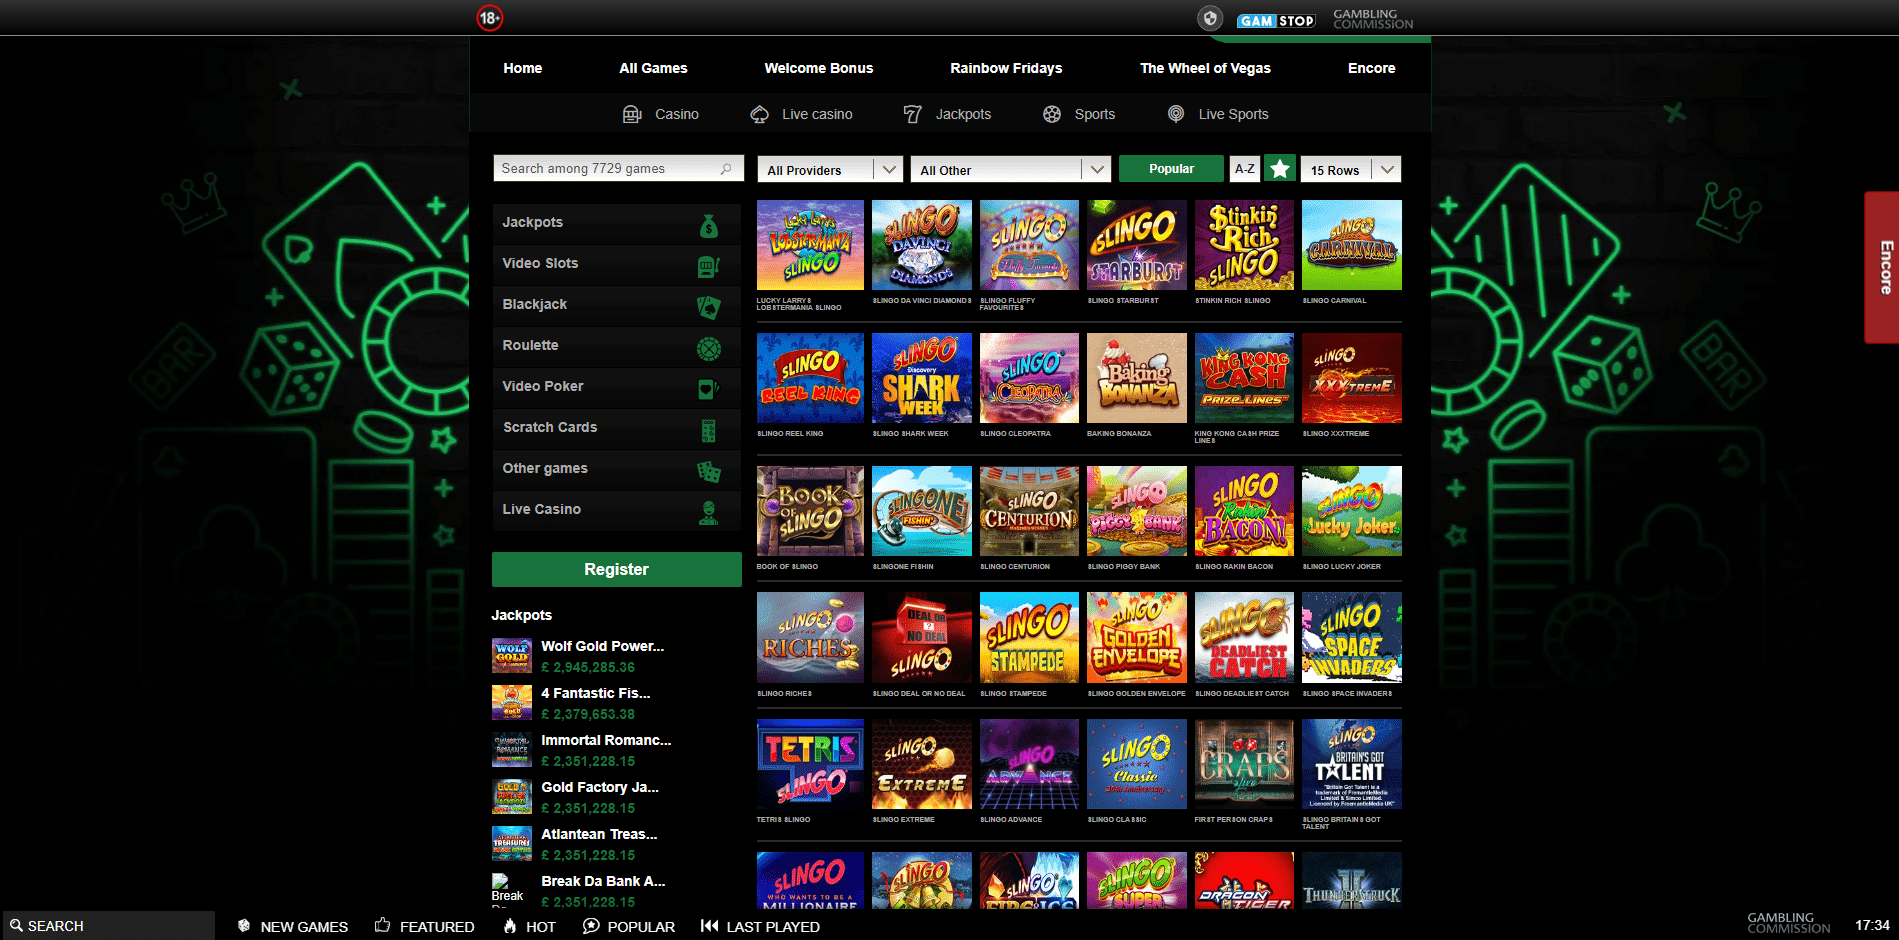Open the GamStop logo link
Viewport: 1899px width, 940px height.
click(x=1276, y=20)
